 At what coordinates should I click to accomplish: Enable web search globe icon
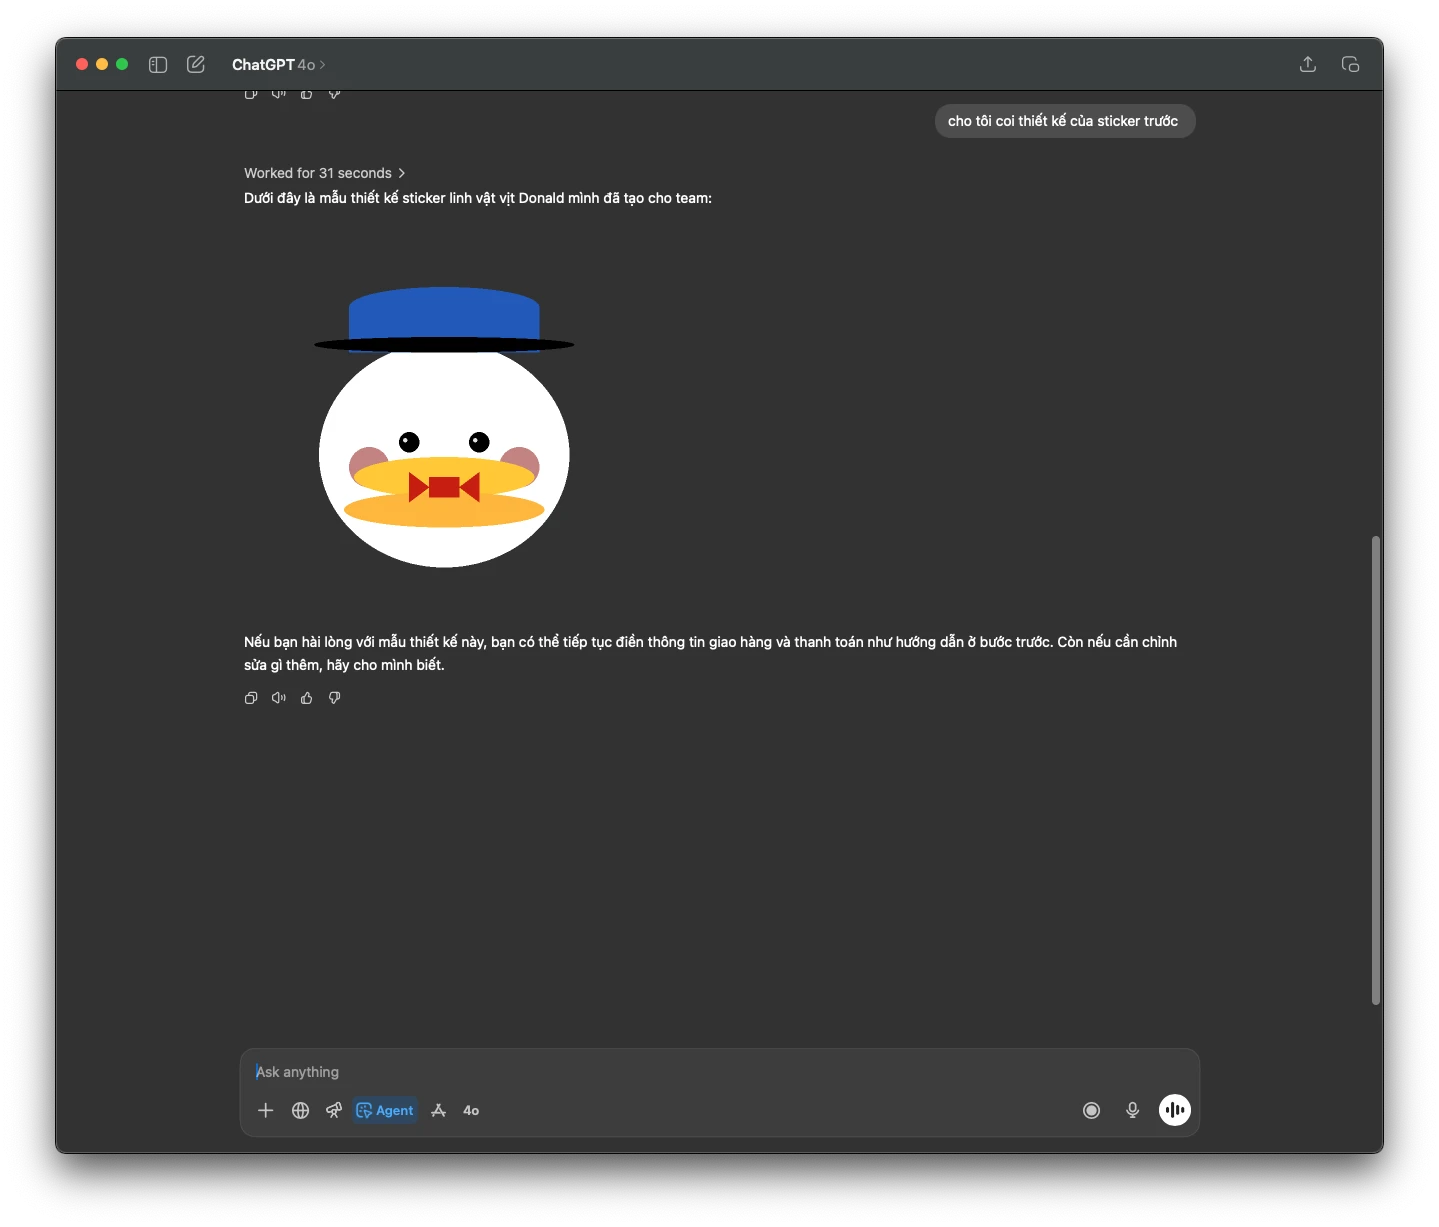(300, 1110)
